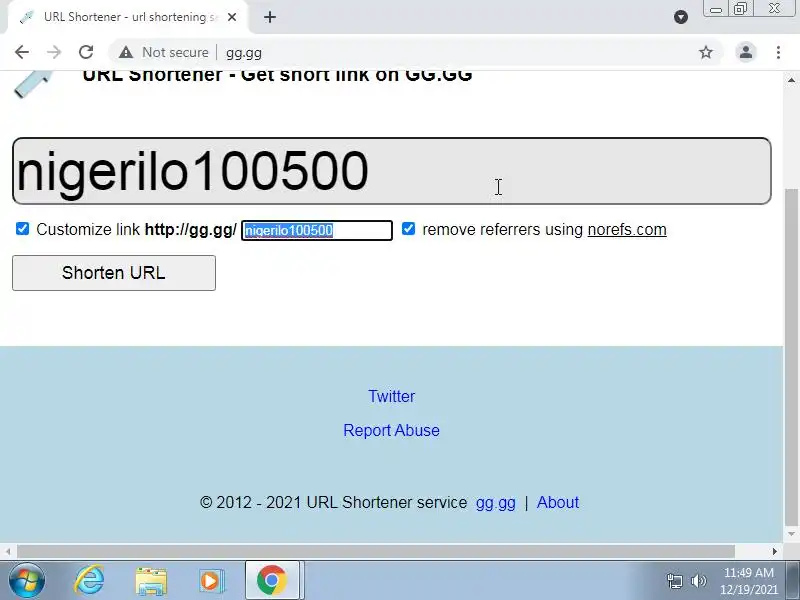Select the URL Shortener browser tab
Image resolution: width=800 pixels, height=600 pixels.
(x=128, y=17)
